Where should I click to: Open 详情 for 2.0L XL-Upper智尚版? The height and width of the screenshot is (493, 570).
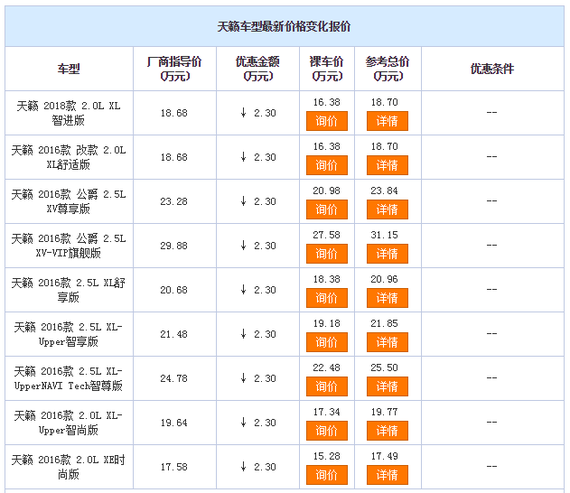pyautogui.click(x=387, y=430)
